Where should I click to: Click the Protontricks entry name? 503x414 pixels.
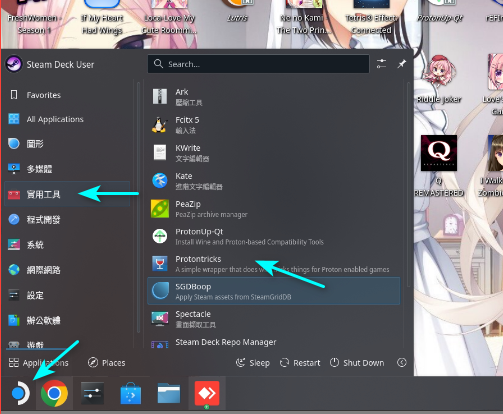(198, 259)
